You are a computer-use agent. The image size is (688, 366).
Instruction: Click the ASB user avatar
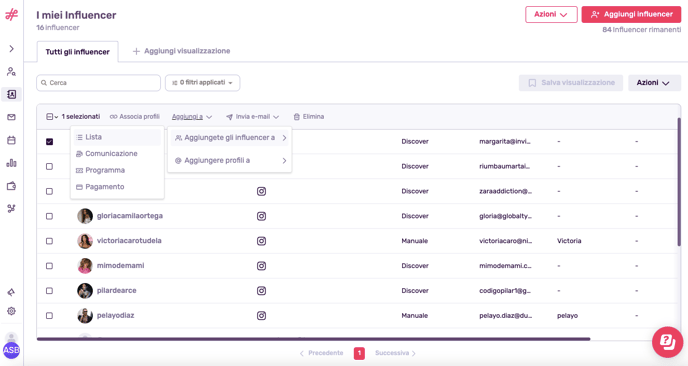pyautogui.click(x=11, y=350)
